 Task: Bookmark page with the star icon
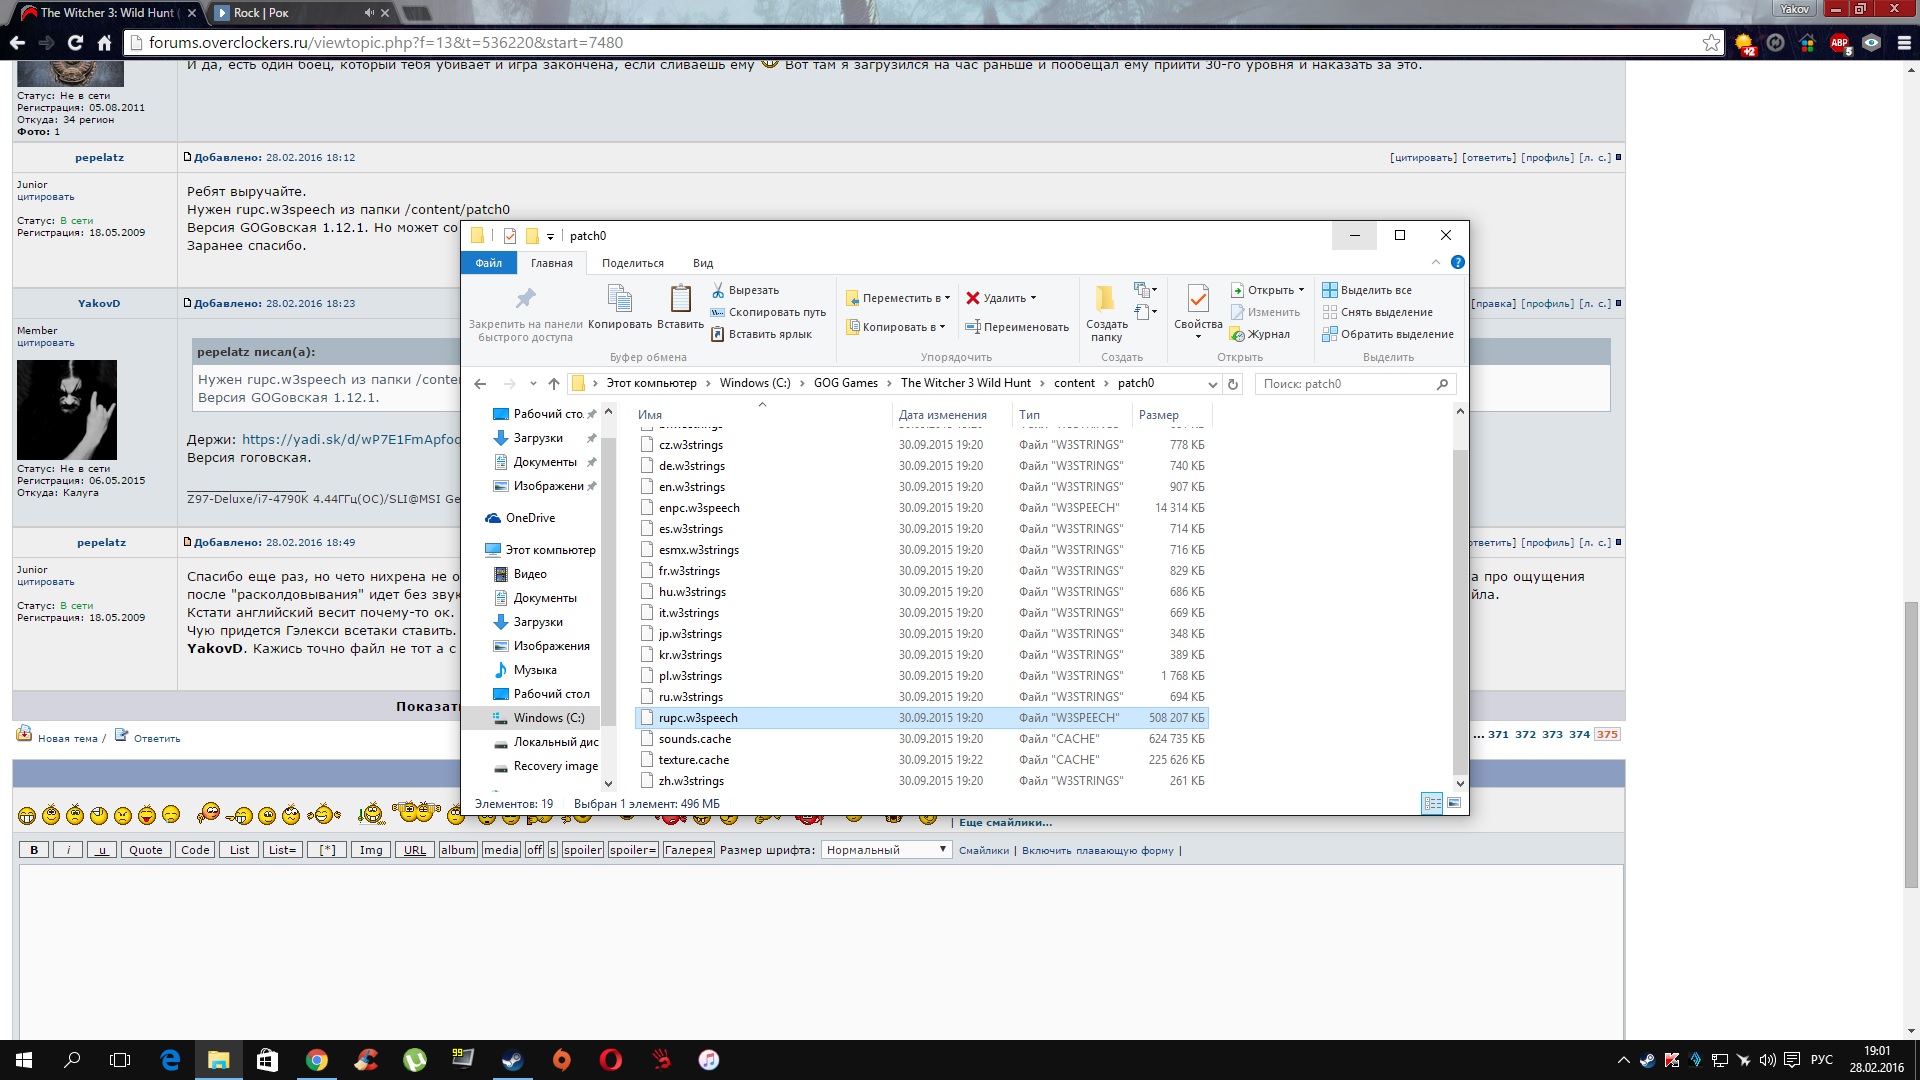pyautogui.click(x=1711, y=43)
